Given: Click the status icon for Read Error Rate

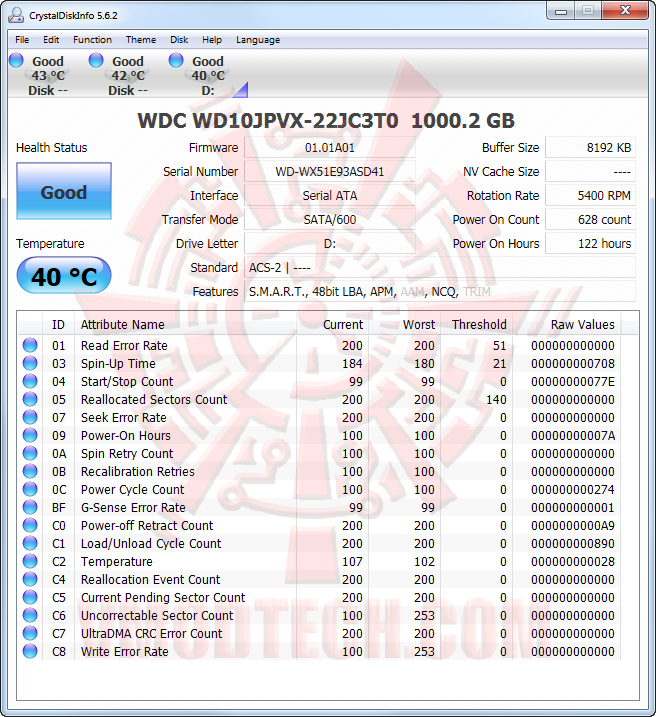Looking at the screenshot, I should point(30,345).
